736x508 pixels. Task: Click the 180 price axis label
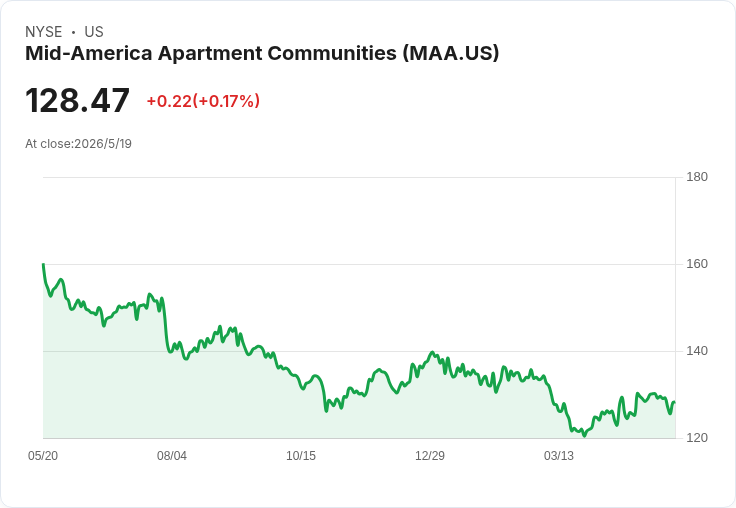[697, 177]
